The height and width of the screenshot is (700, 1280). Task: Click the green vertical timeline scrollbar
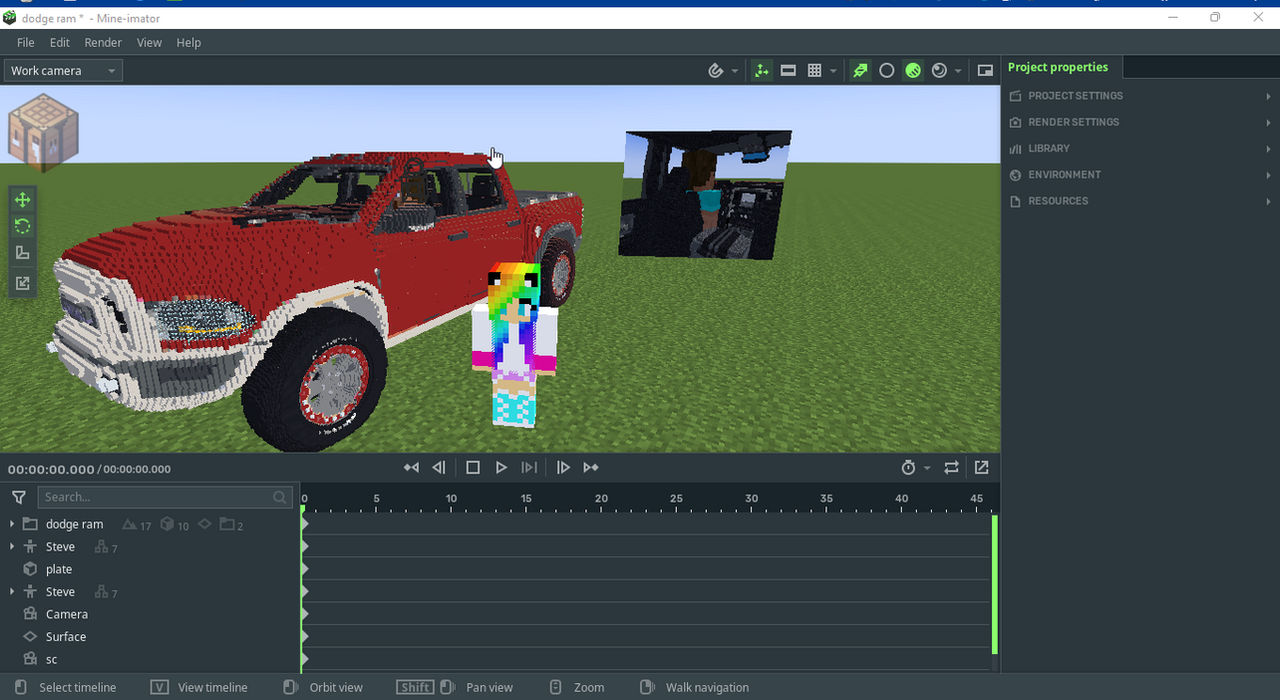tap(995, 585)
